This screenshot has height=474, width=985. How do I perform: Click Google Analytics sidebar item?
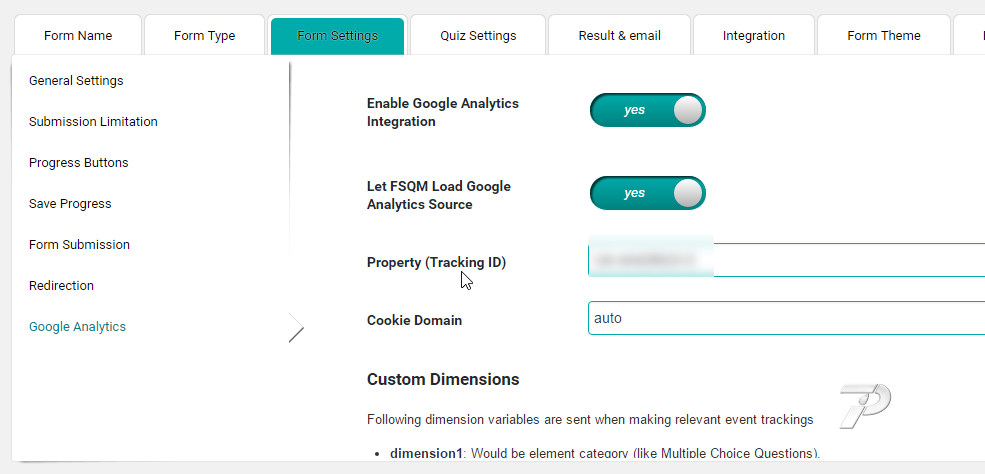click(77, 327)
